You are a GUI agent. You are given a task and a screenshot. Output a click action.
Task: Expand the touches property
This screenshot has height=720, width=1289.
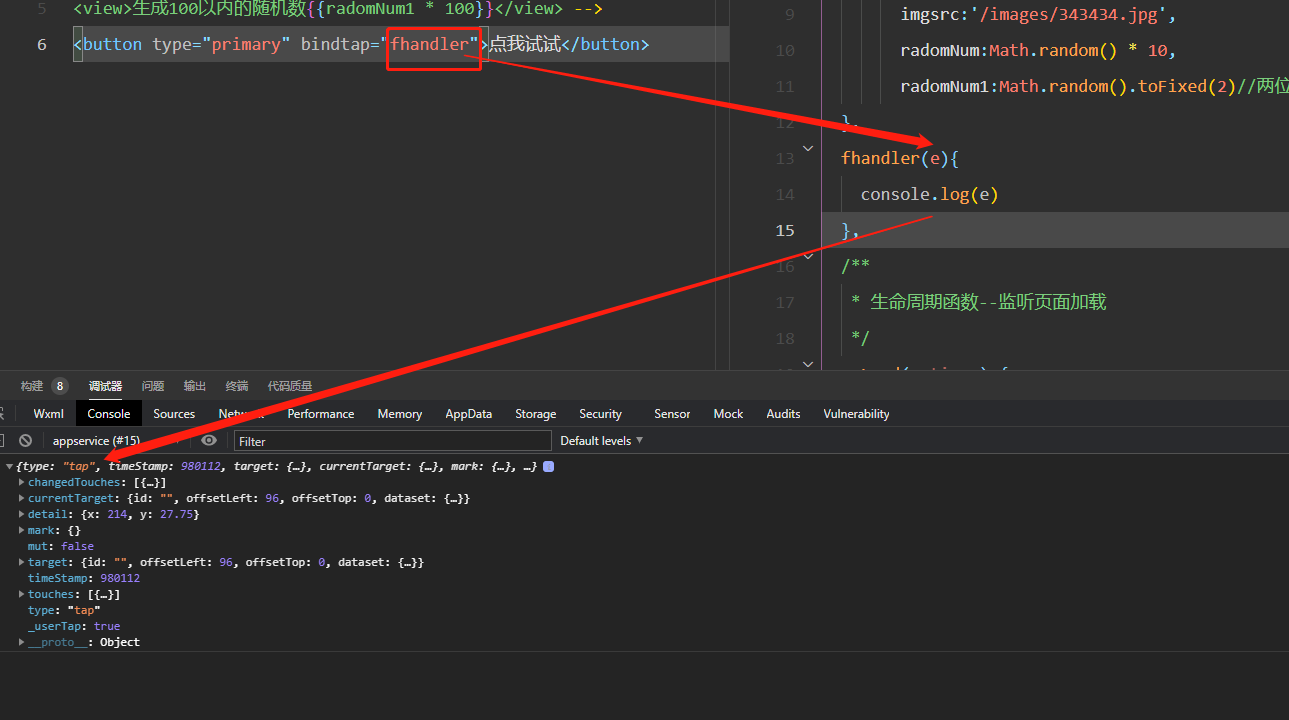[21, 595]
